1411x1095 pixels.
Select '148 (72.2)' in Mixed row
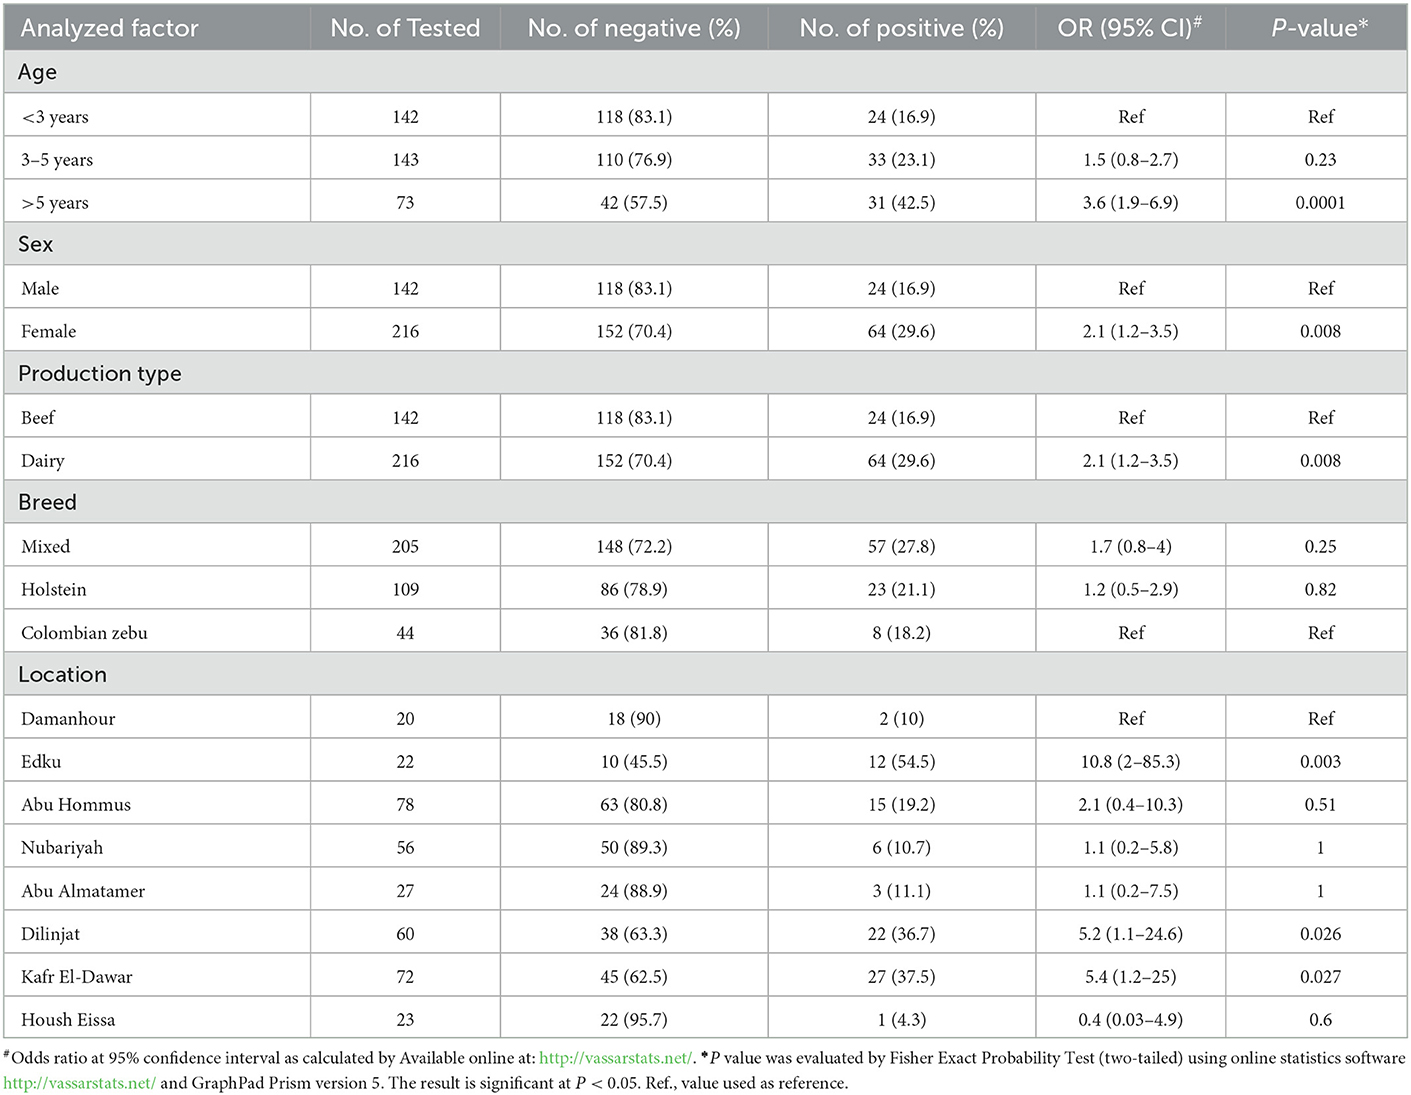[x=634, y=547]
